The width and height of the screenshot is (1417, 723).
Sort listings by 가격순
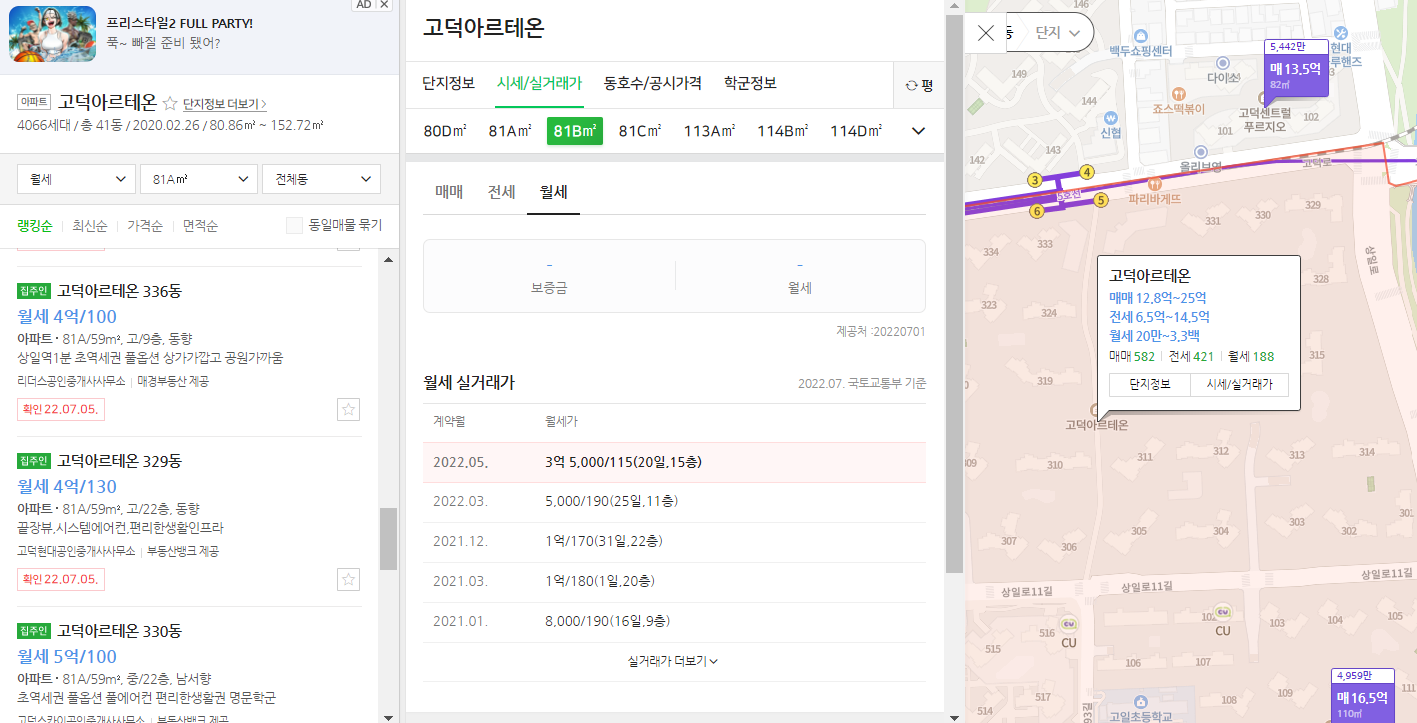click(x=145, y=226)
